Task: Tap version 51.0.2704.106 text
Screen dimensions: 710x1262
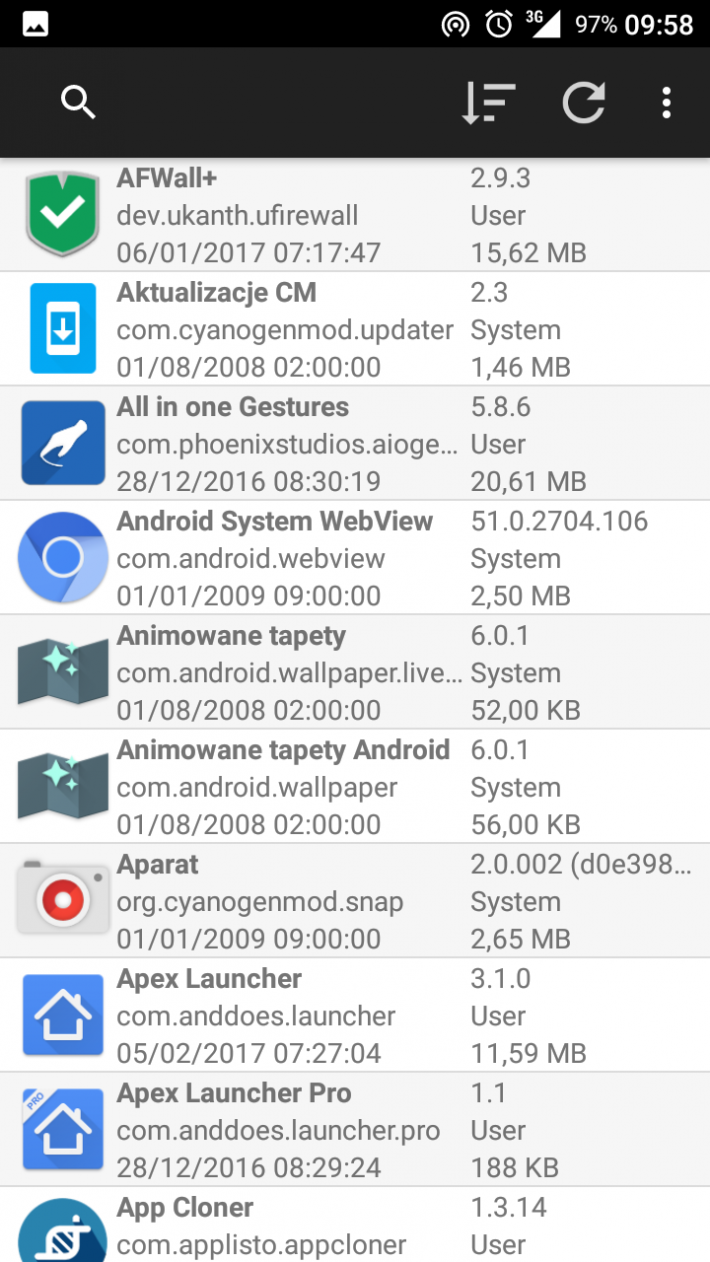Action: coord(559,521)
